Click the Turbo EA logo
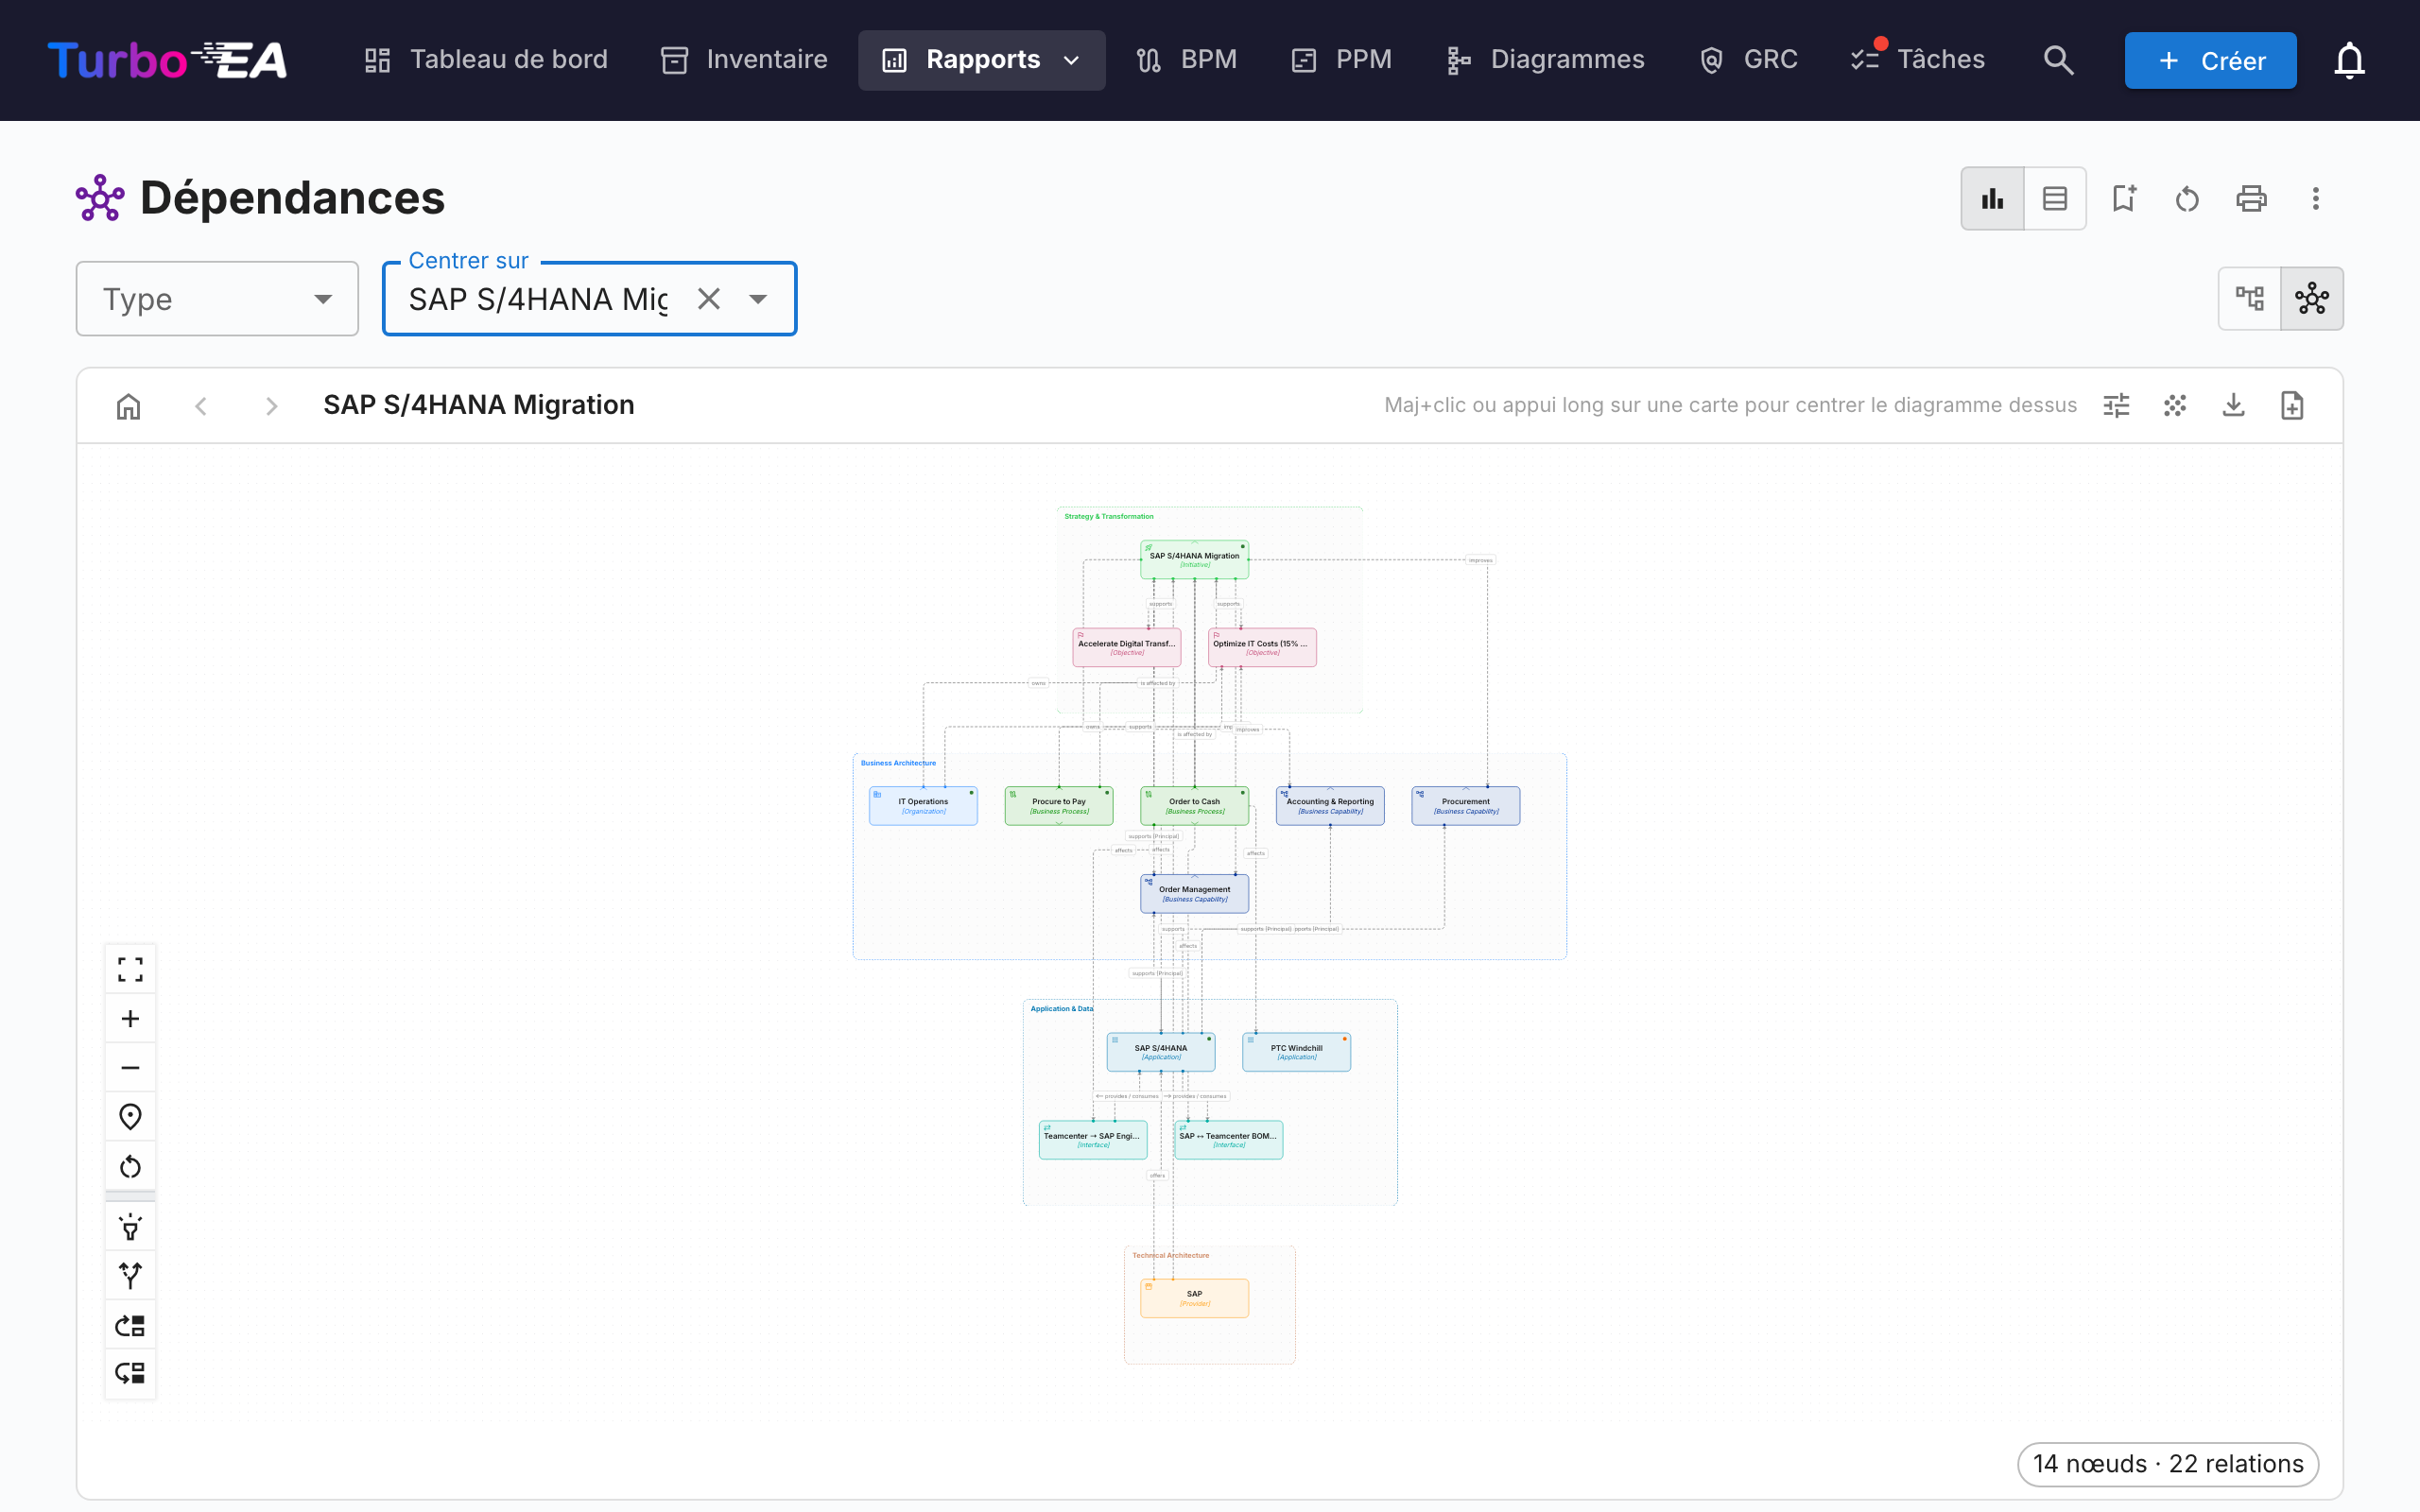The width and height of the screenshot is (2420, 1512). point(167,60)
